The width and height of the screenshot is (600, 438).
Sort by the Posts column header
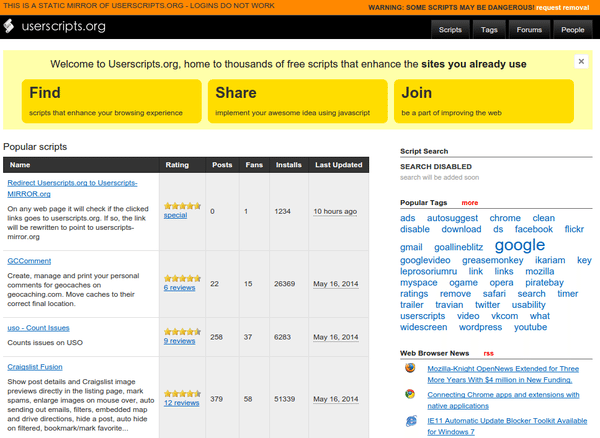[222, 165]
